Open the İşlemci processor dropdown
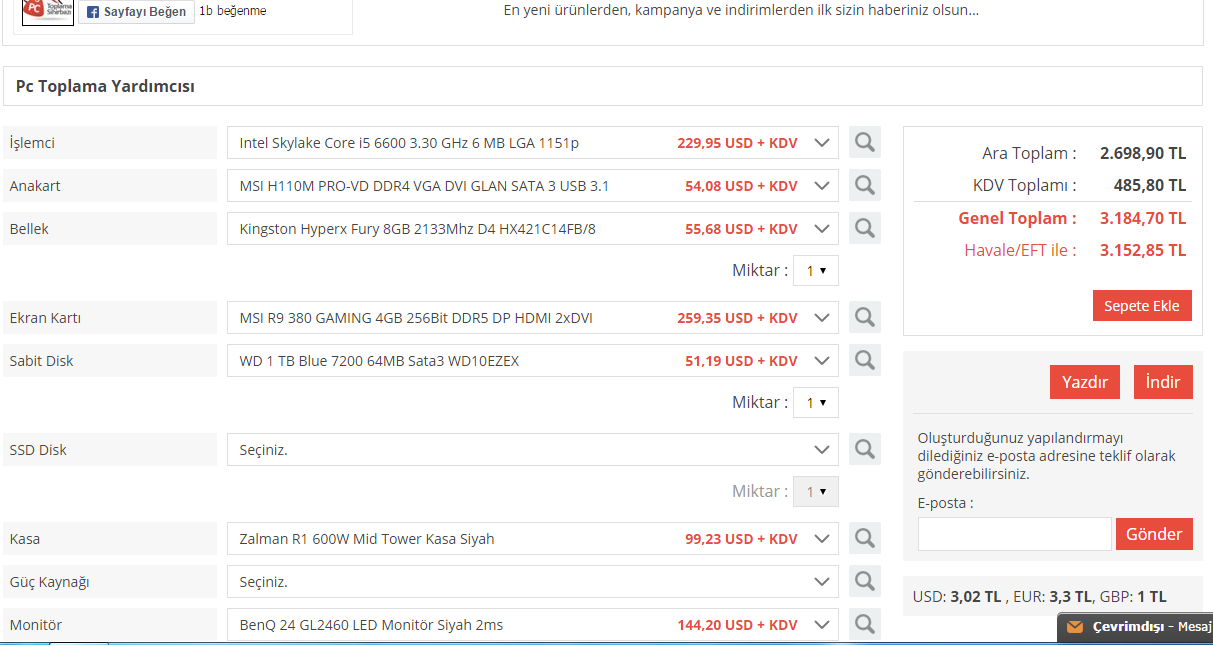Image resolution: width=1213 pixels, height=645 pixels. point(533,143)
